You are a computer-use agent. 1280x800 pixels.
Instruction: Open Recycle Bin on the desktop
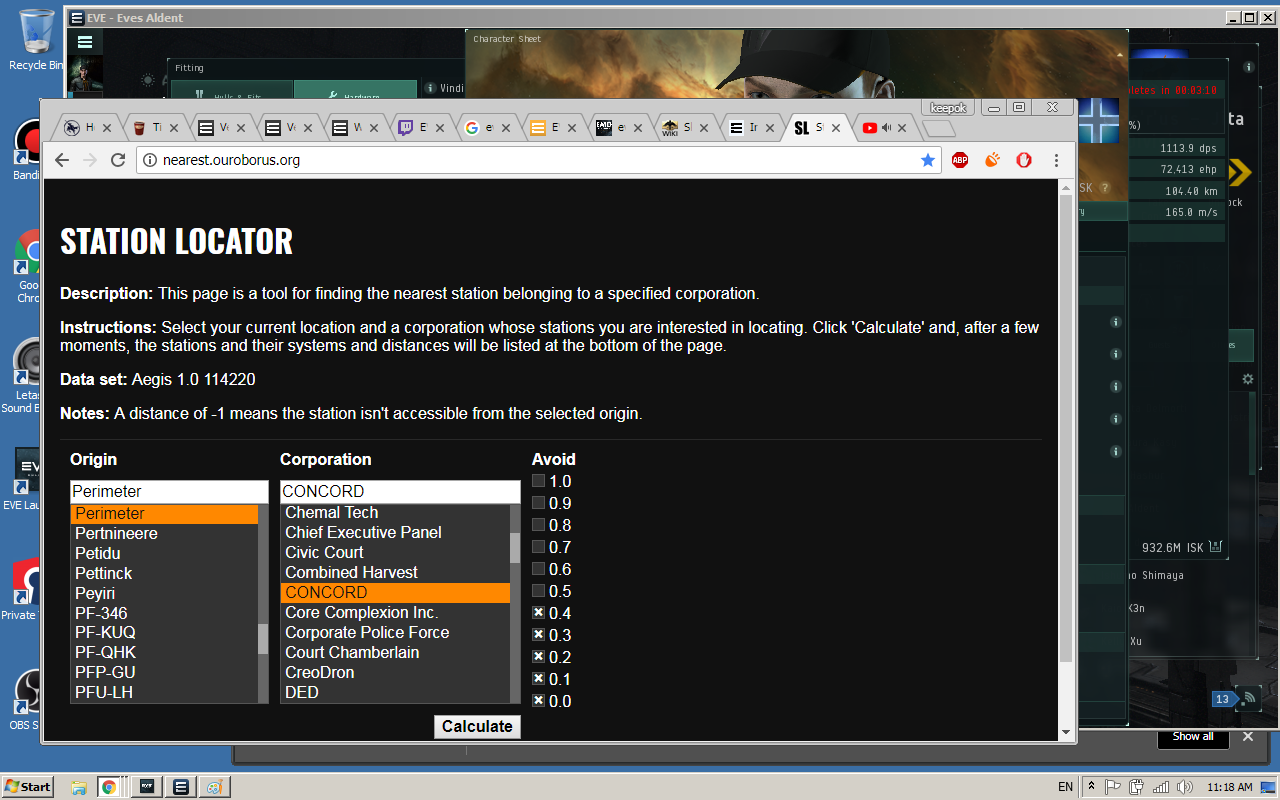36,40
